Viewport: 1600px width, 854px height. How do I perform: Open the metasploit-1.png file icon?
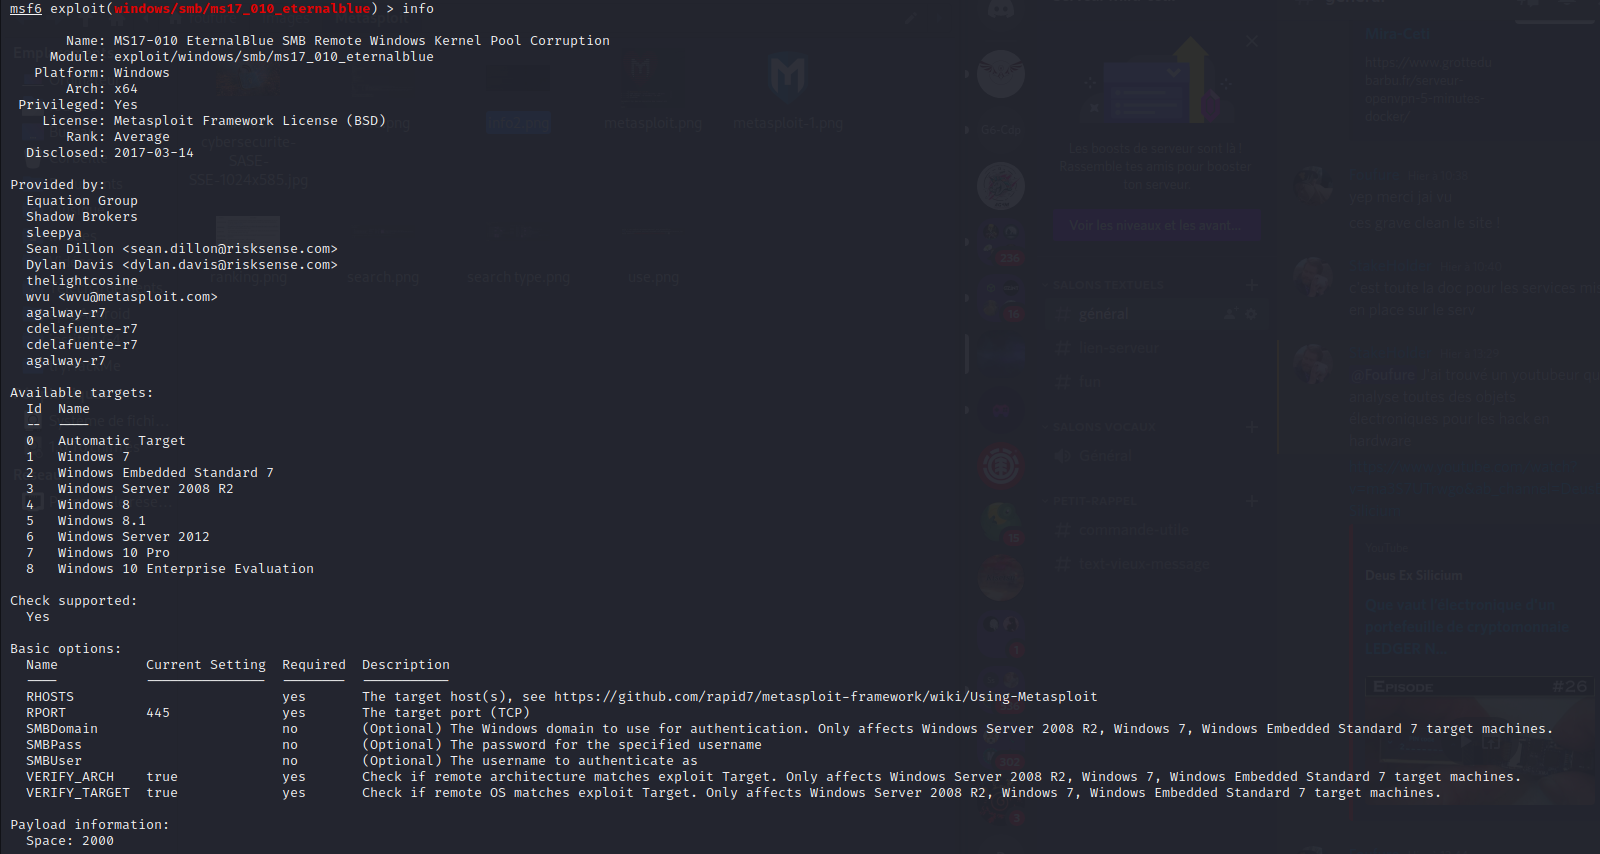787,80
